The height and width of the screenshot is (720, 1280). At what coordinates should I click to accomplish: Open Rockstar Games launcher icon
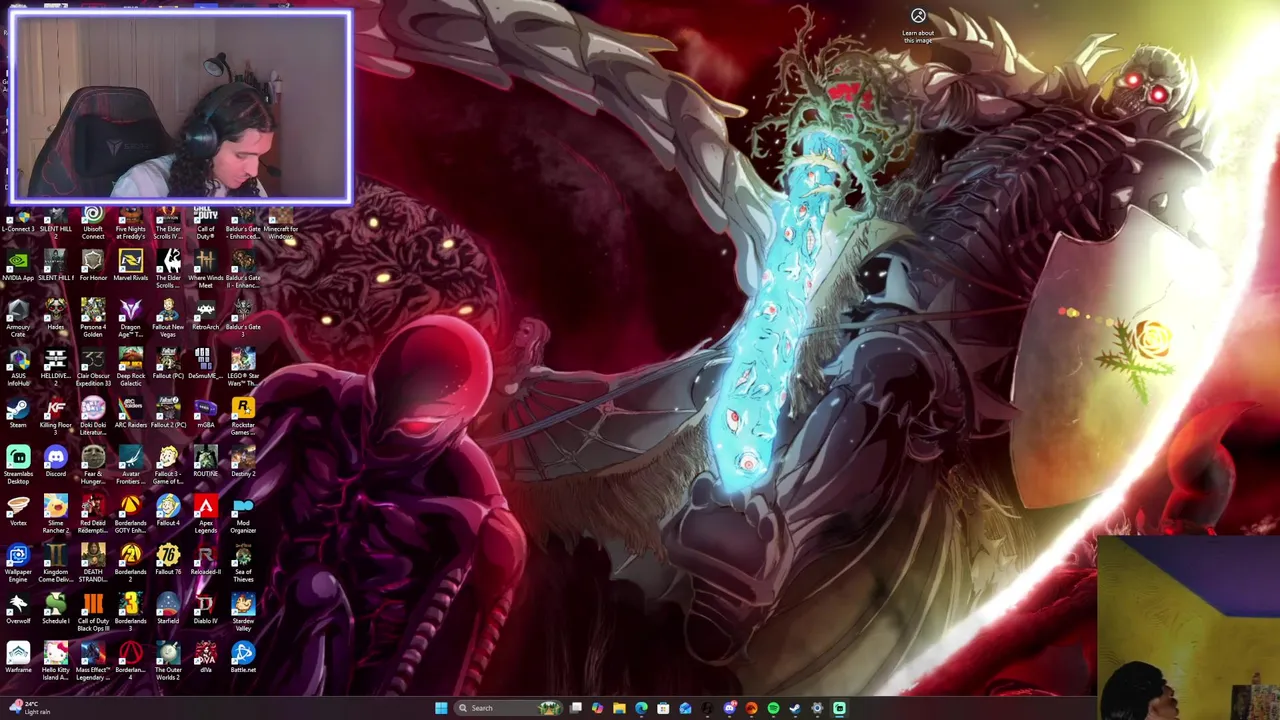pyautogui.click(x=243, y=417)
